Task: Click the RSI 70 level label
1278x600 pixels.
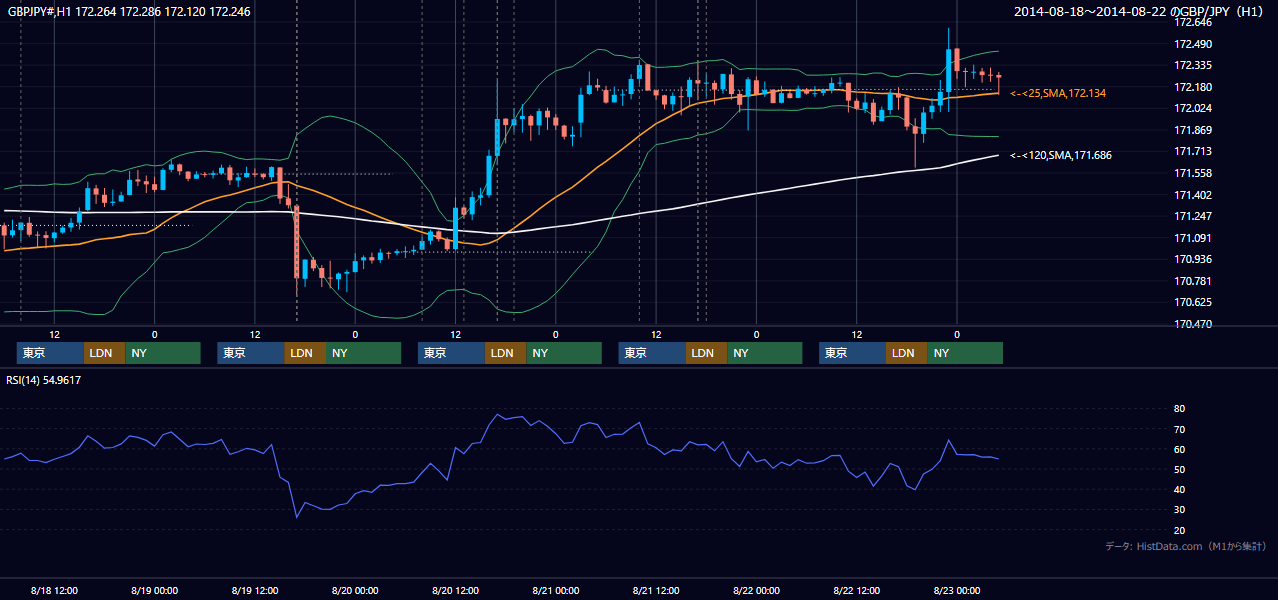Action: coord(1179,429)
